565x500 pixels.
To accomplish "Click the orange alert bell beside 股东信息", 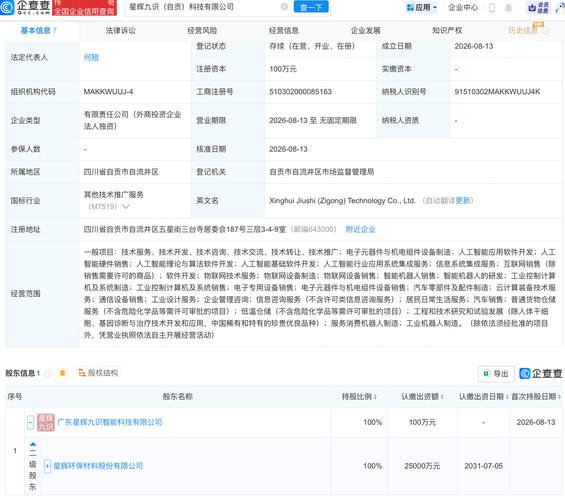I will point(62,373).
